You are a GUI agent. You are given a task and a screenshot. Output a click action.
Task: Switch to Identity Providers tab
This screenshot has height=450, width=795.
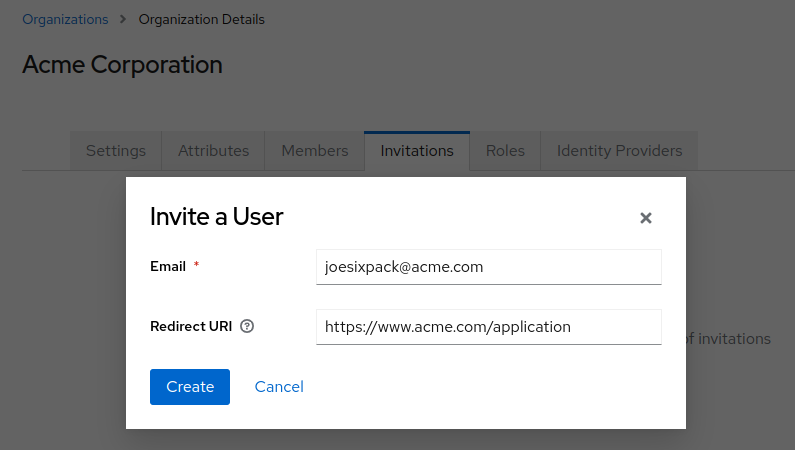pyautogui.click(x=619, y=151)
